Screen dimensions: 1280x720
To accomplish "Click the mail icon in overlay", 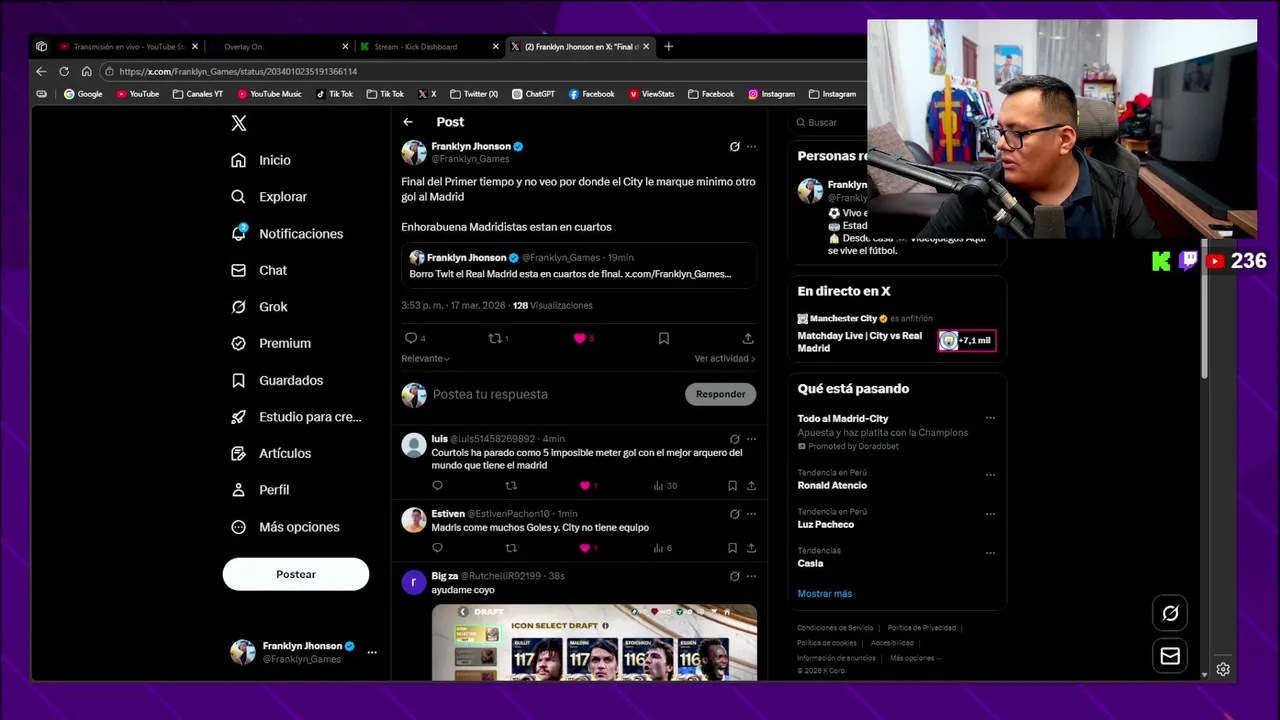I will (x=1170, y=656).
